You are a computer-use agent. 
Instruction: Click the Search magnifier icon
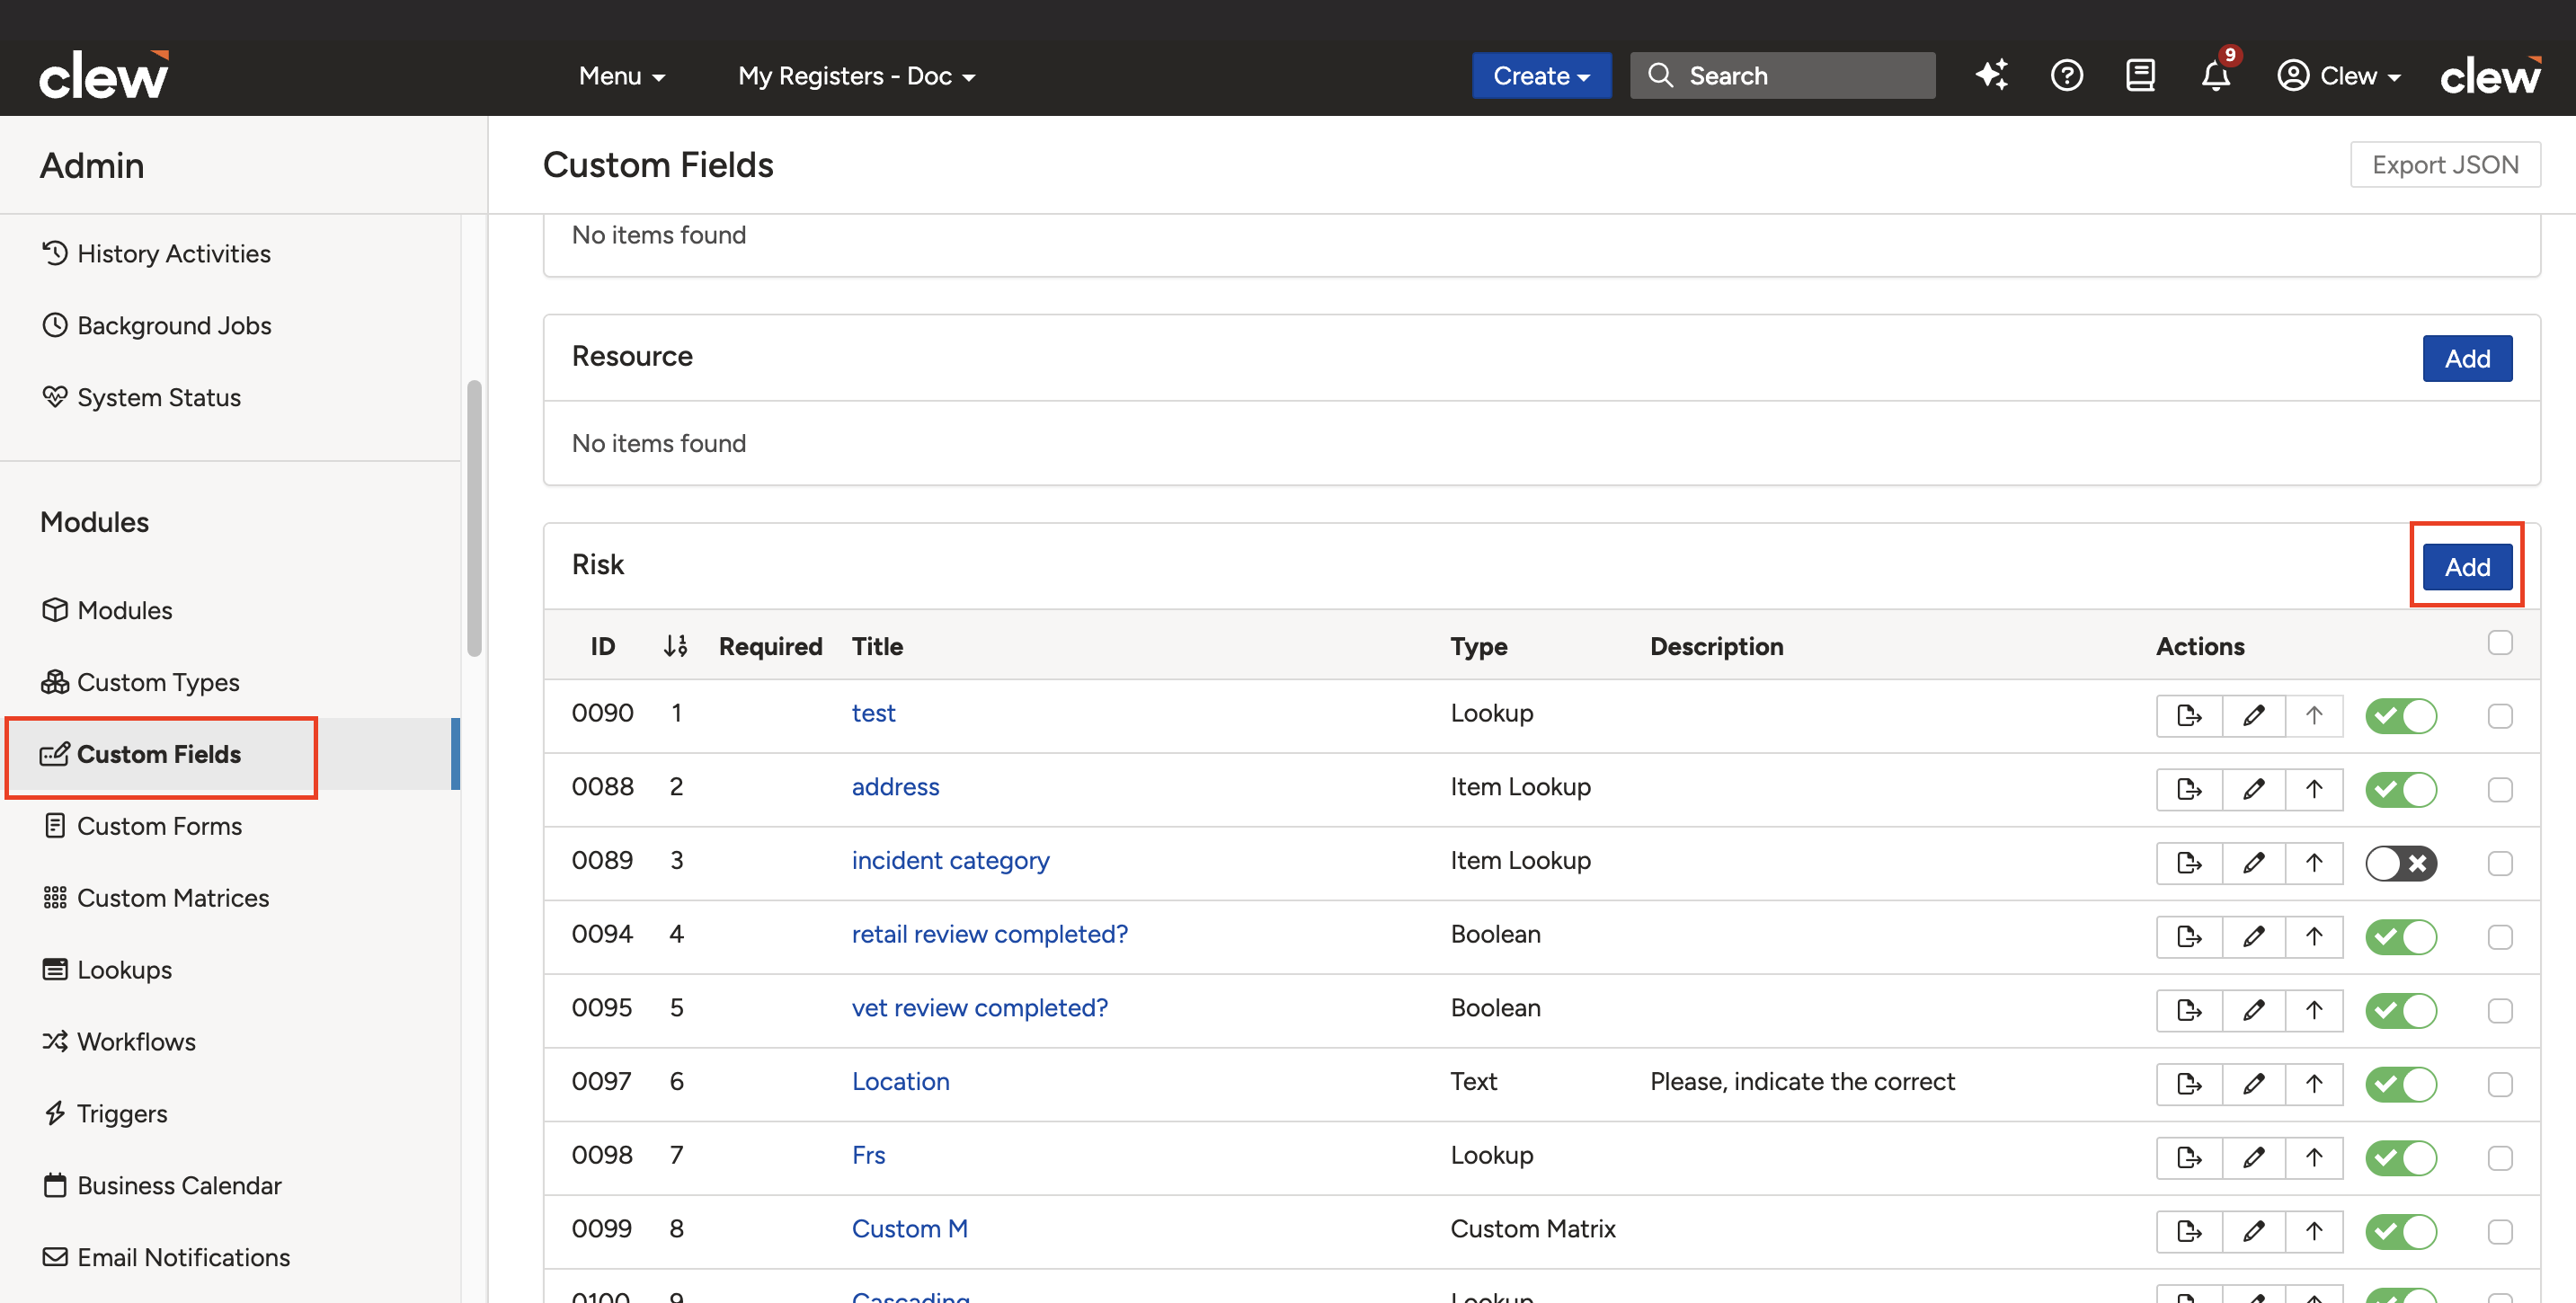[x=1660, y=75]
